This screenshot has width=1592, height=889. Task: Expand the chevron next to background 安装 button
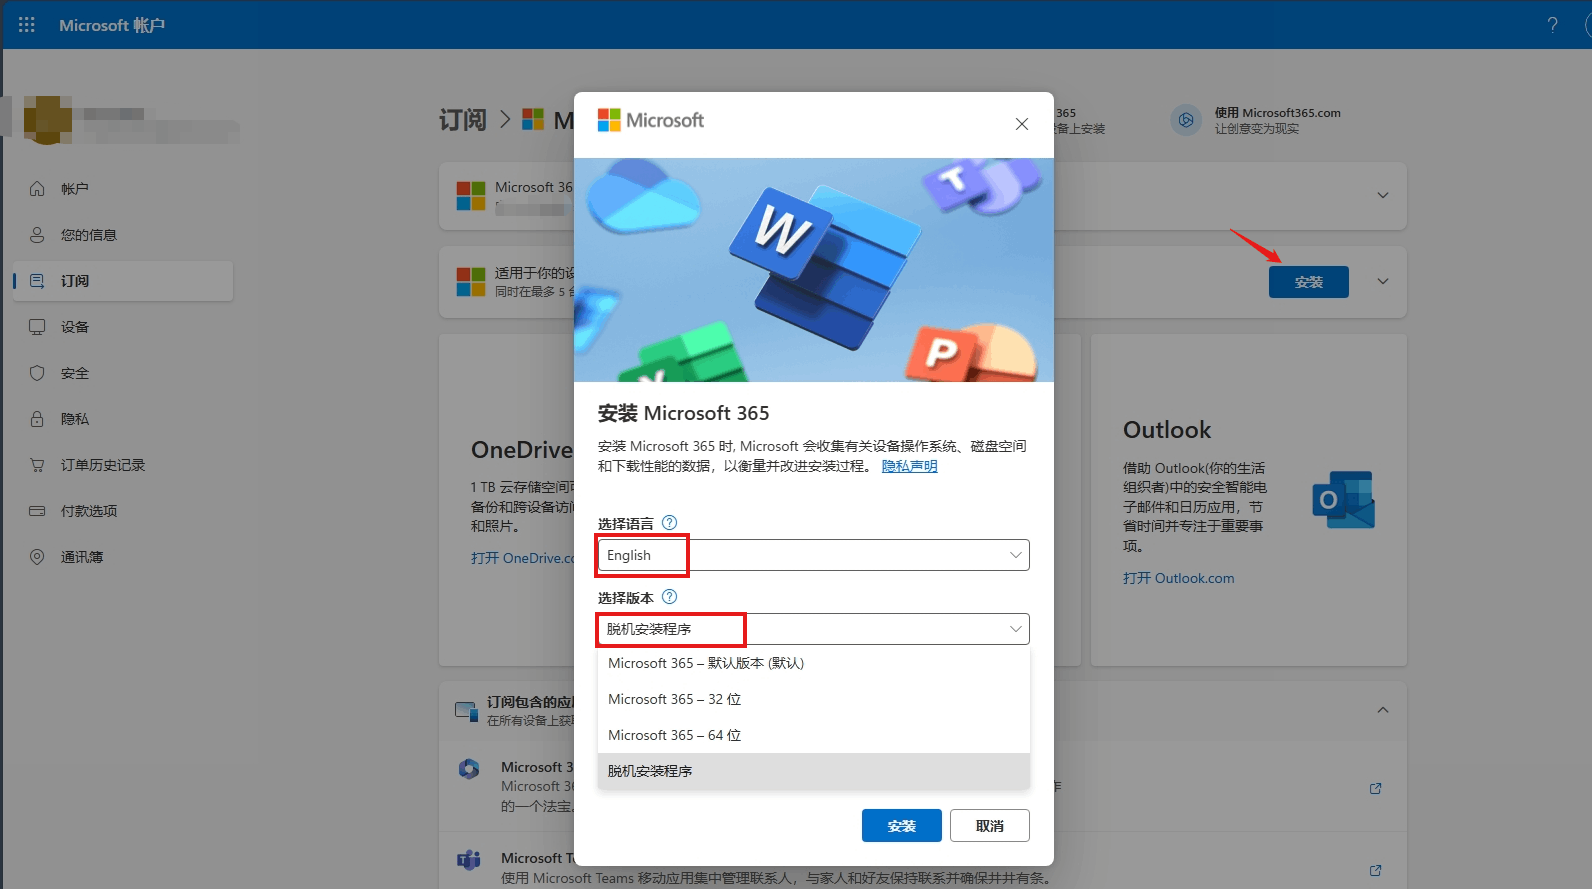pos(1383,281)
